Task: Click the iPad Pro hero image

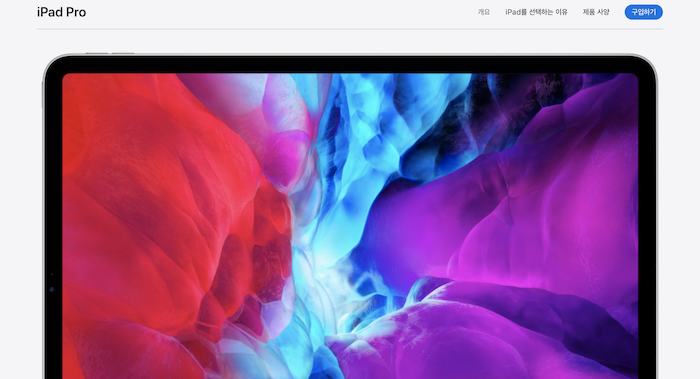Action: click(350, 216)
